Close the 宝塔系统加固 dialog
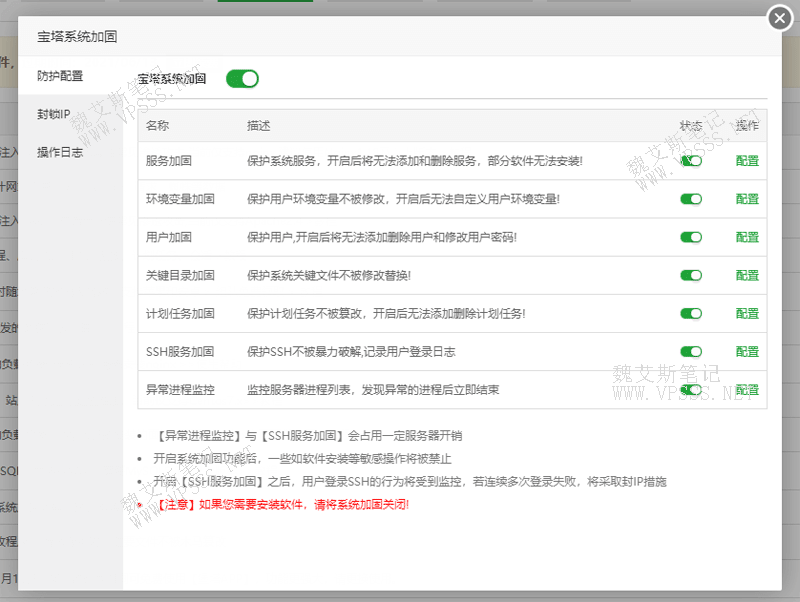This screenshot has width=800, height=602. point(780,19)
